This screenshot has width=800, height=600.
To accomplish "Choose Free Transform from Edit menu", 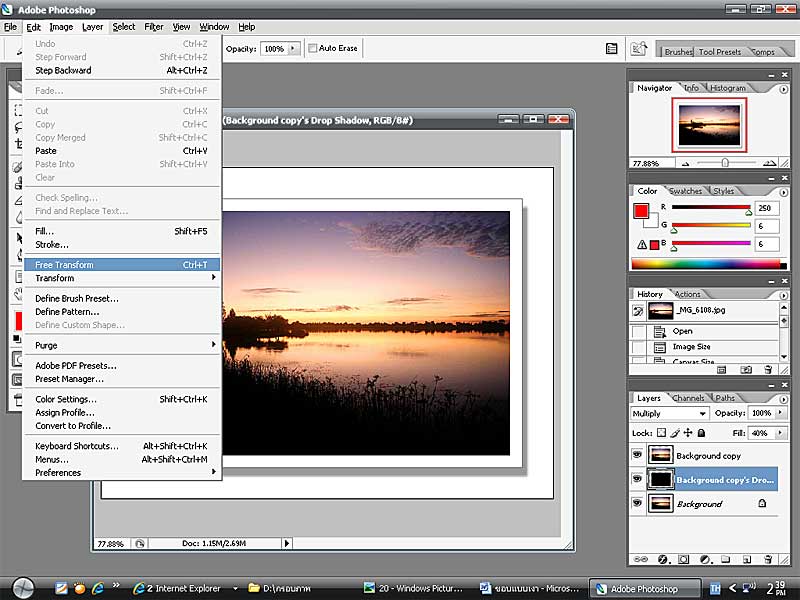I will click(x=122, y=265).
